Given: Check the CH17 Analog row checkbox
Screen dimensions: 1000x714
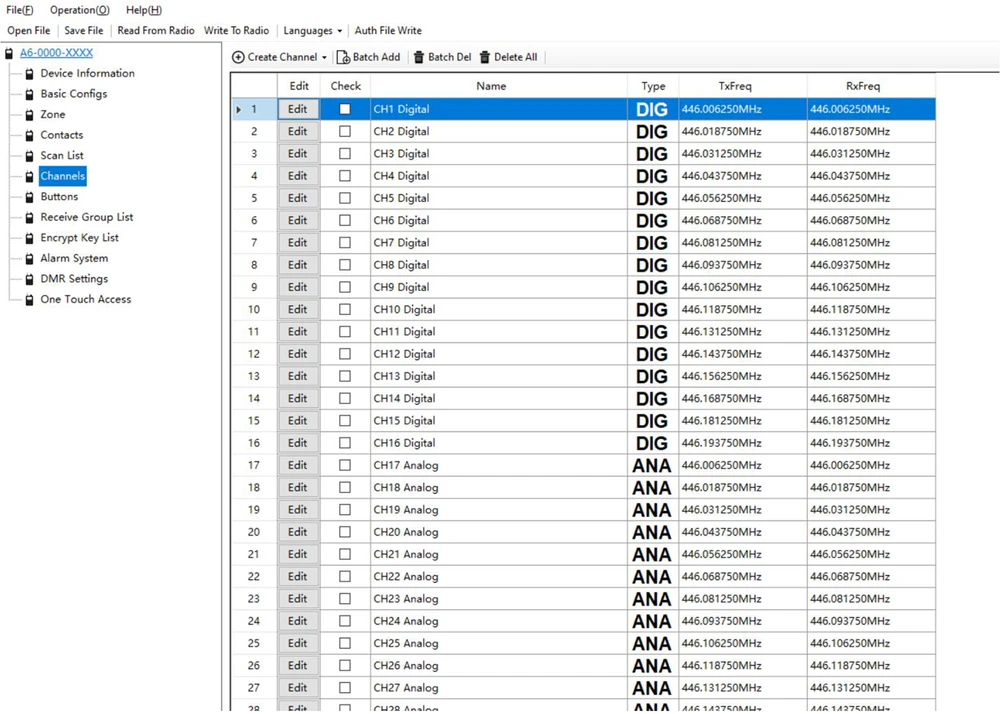Looking at the screenshot, I should click(345, 465).
